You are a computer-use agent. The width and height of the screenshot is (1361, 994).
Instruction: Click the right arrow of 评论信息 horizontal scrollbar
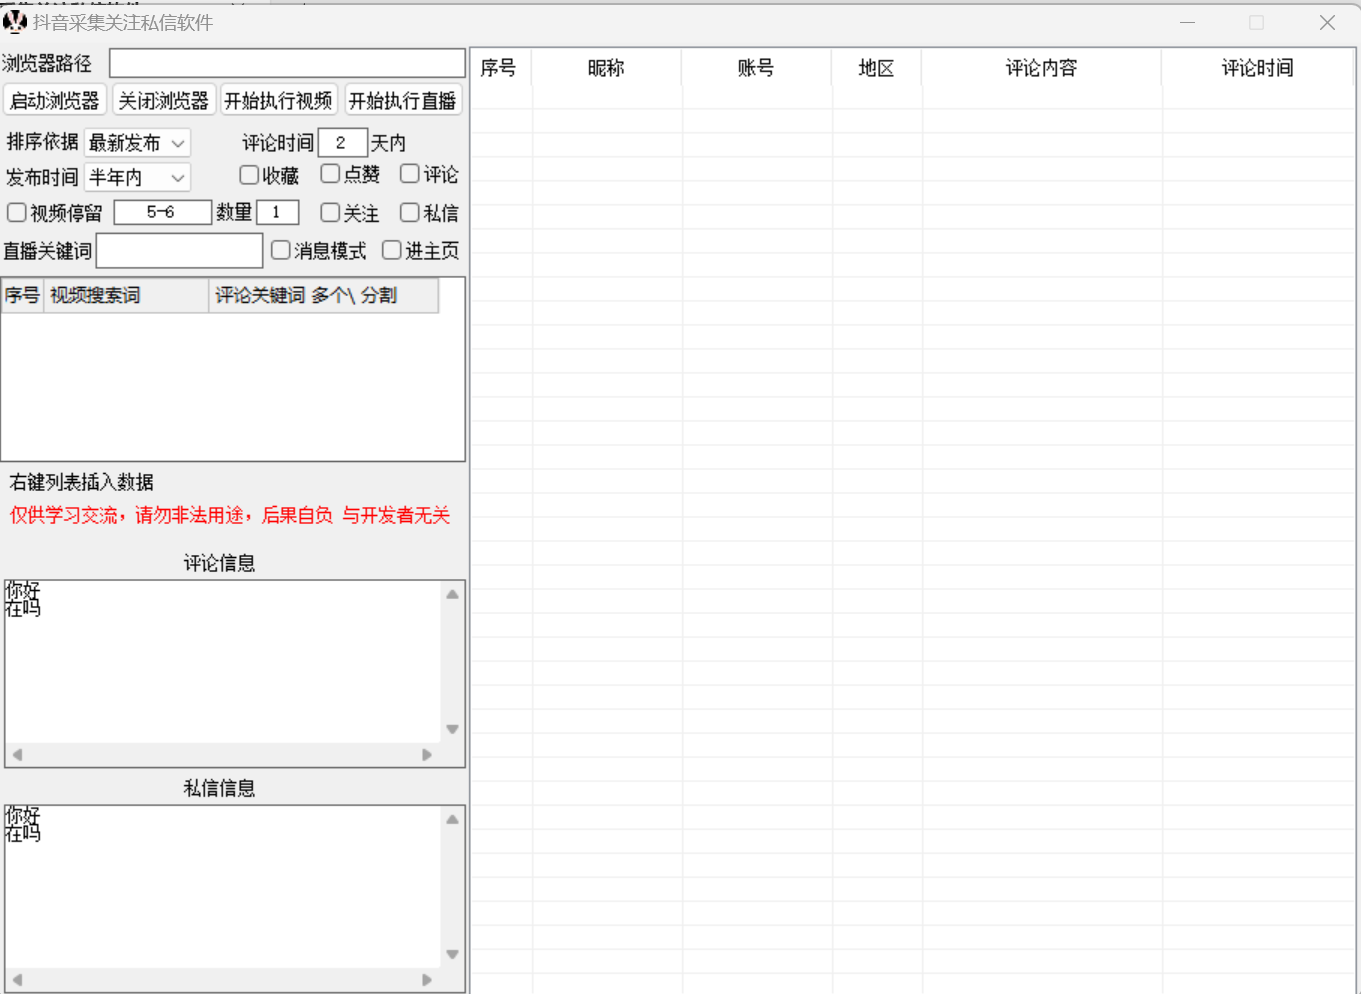click(x=427, y=755)
